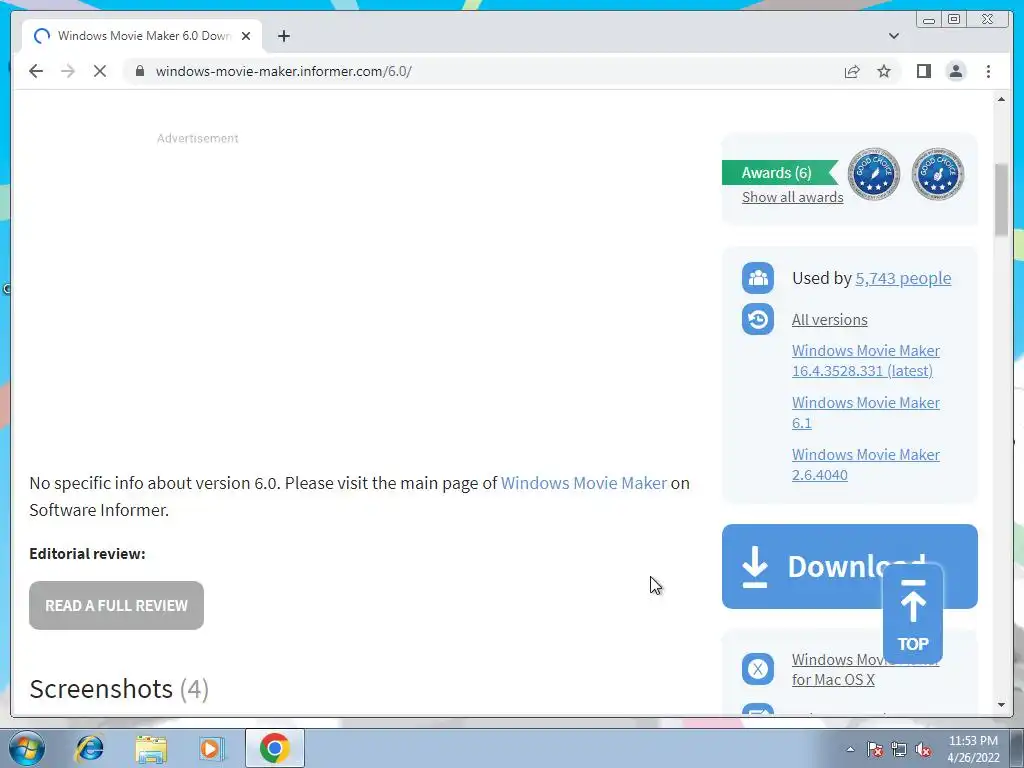Stop loading the page
This screenshot has height=768, width=1024.
[100, 71]
